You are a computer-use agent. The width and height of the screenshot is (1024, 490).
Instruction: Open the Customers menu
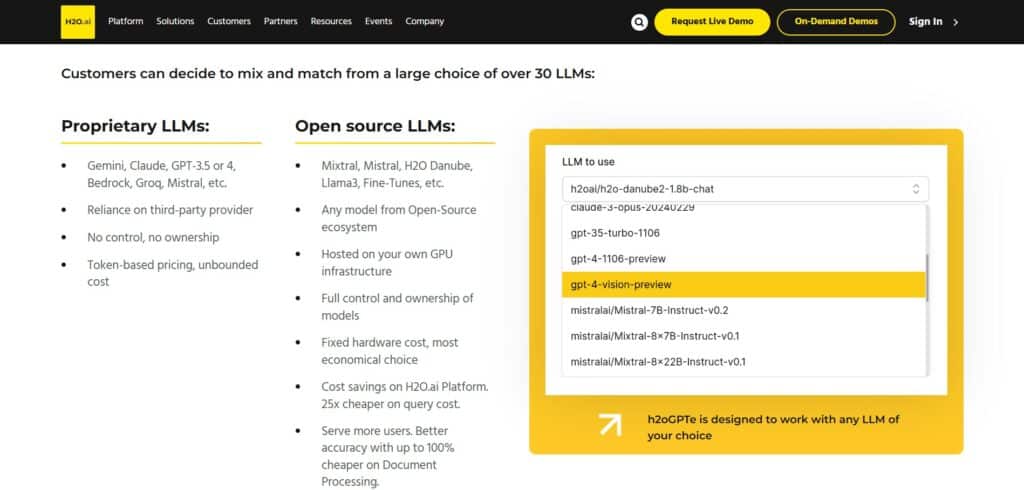[229, 22]
